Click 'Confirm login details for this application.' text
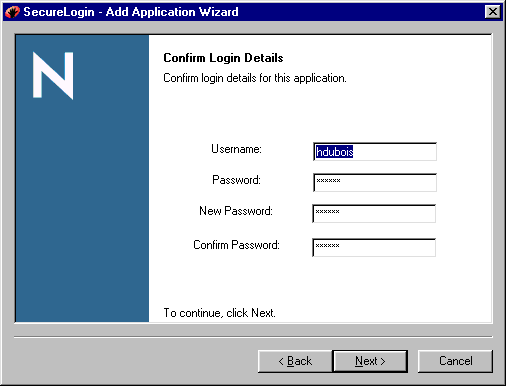Image resolution: width=506 pixels, height=386 pixels. [255, 78]
